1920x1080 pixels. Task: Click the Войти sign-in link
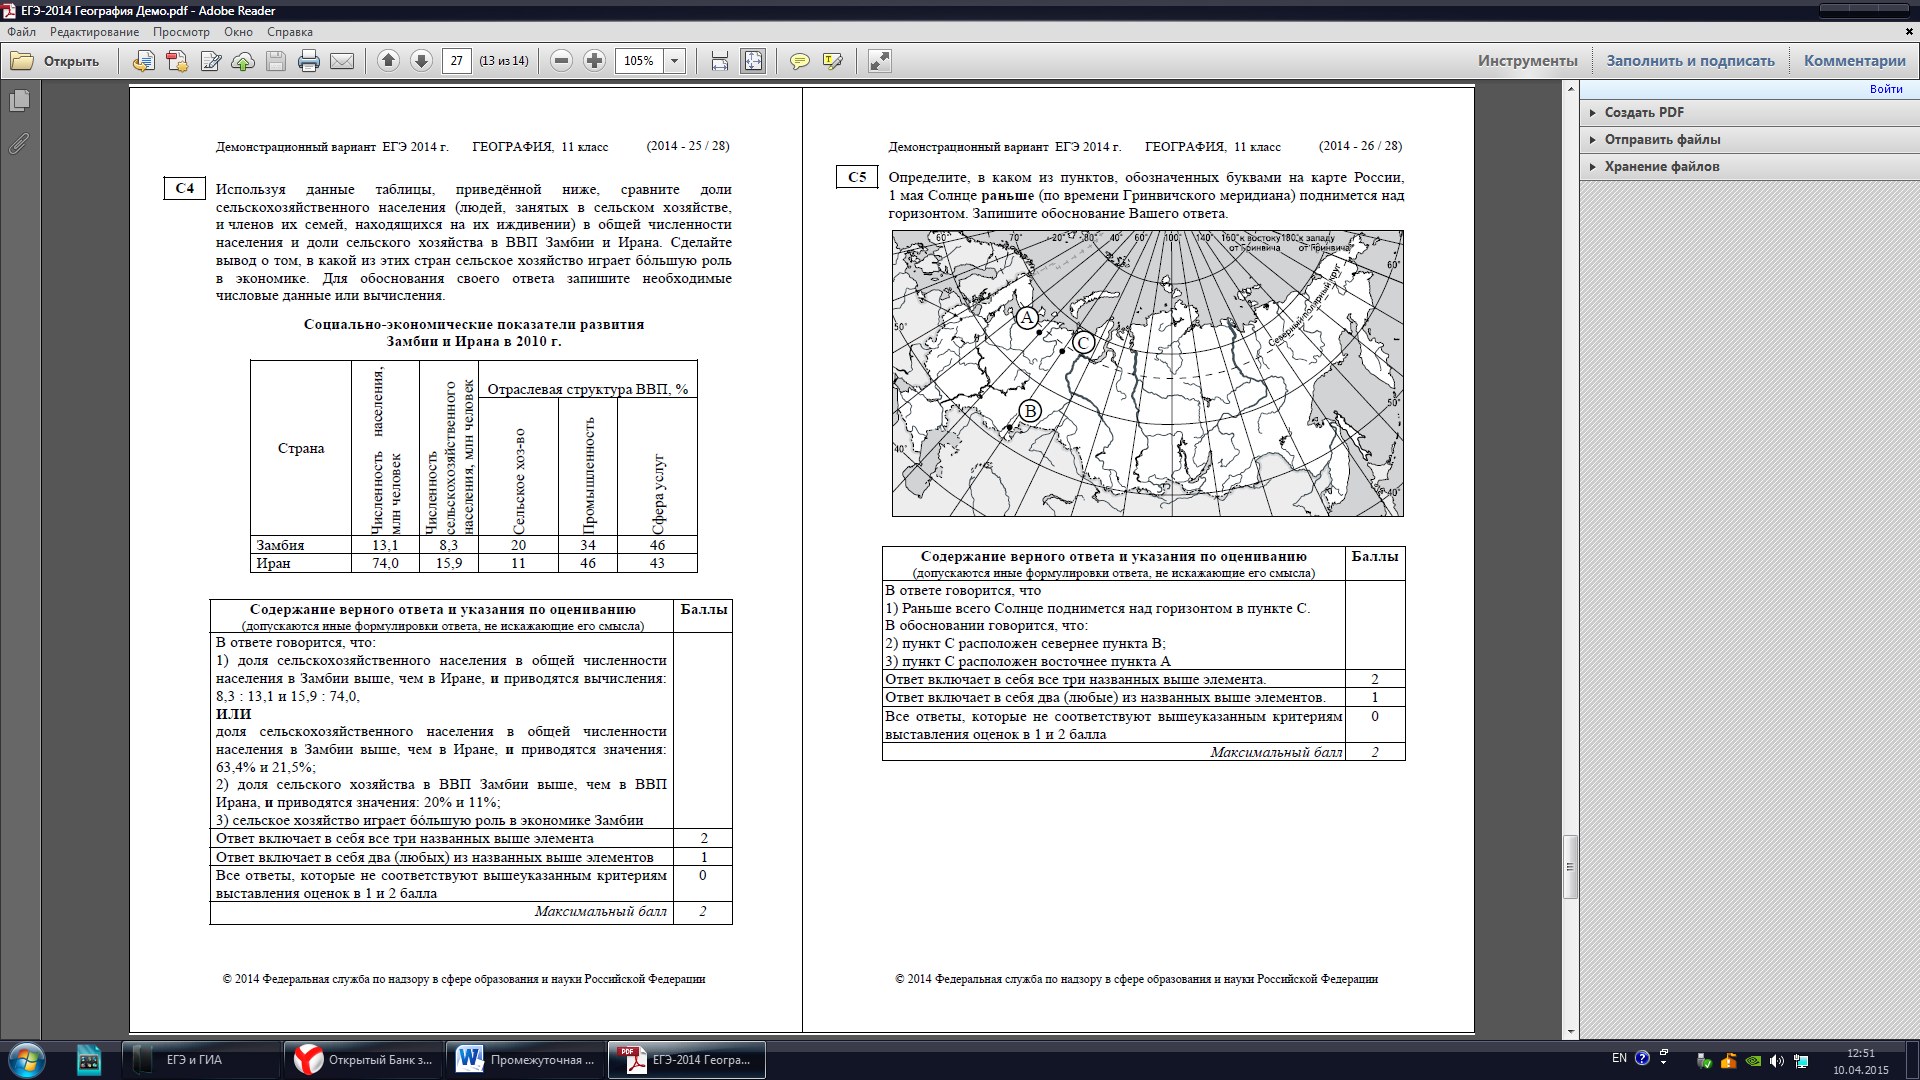point(1886,89)
